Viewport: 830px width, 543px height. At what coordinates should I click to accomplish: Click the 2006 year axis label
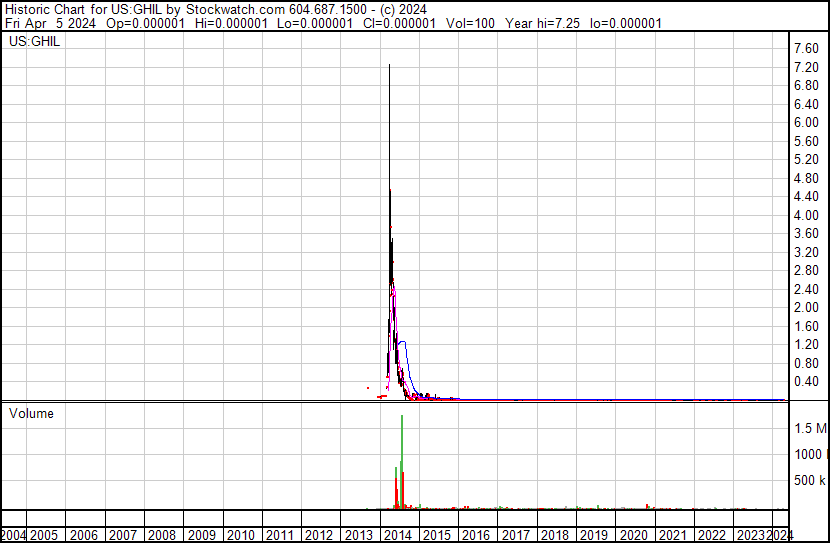[84, 535]
